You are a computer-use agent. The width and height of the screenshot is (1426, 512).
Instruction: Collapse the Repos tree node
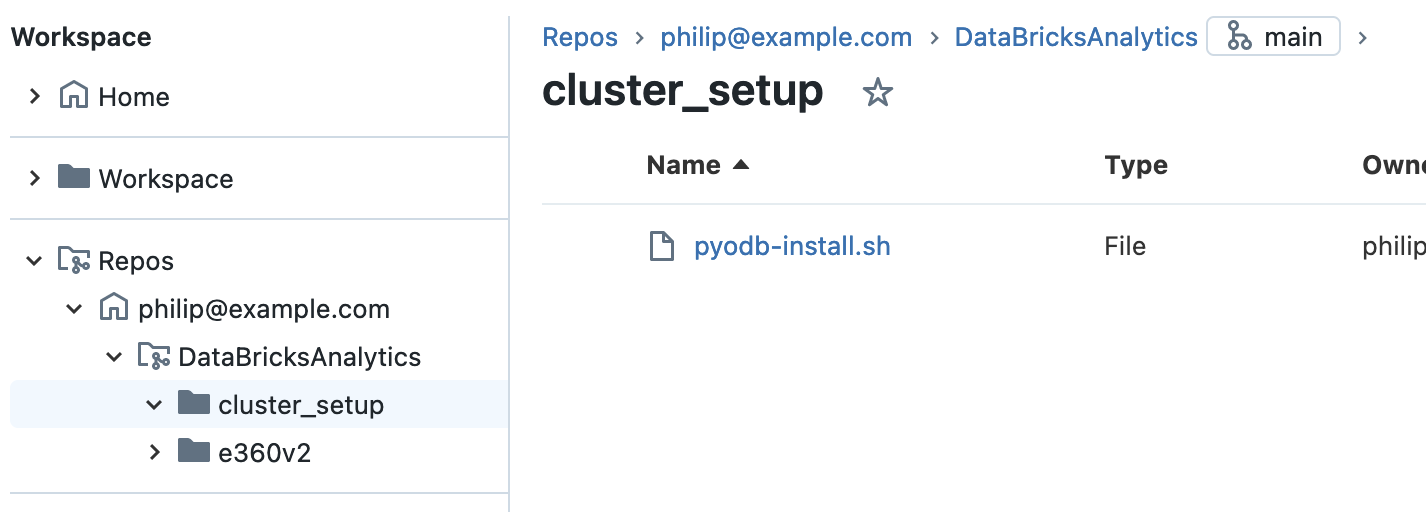(35, 261)
